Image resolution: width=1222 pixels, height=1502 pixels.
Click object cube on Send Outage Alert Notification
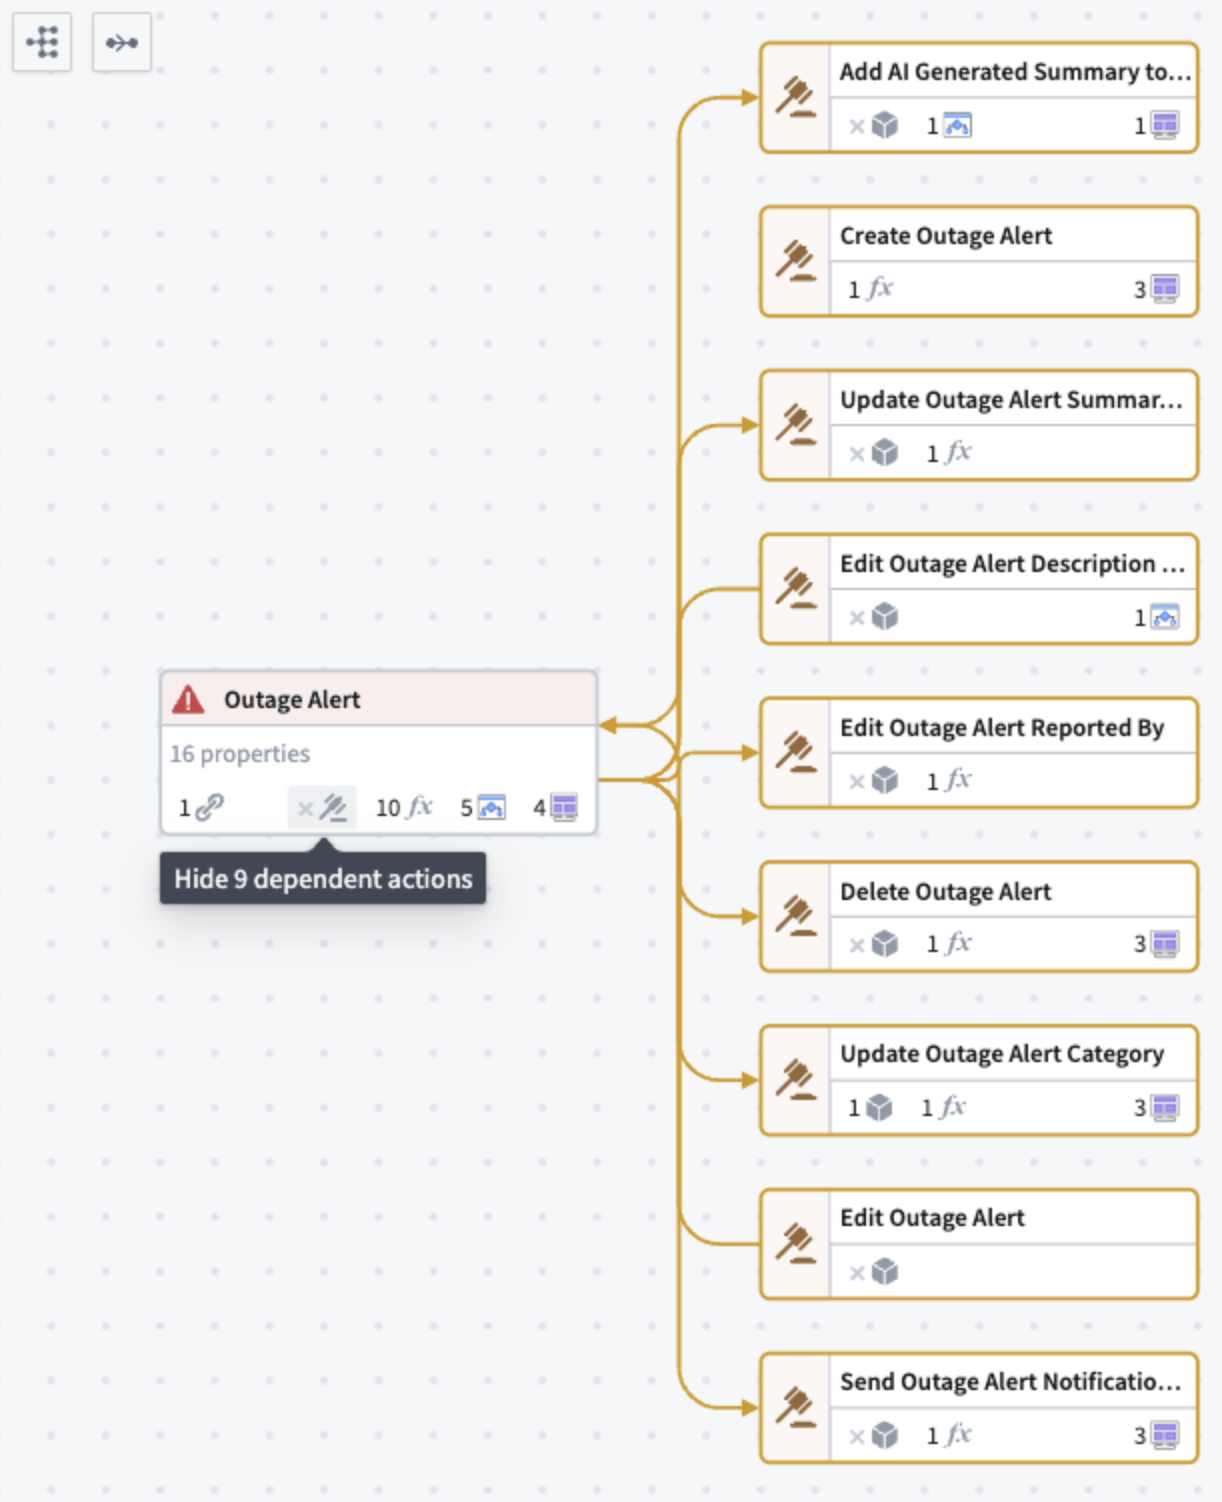[x=874, y=1436]
